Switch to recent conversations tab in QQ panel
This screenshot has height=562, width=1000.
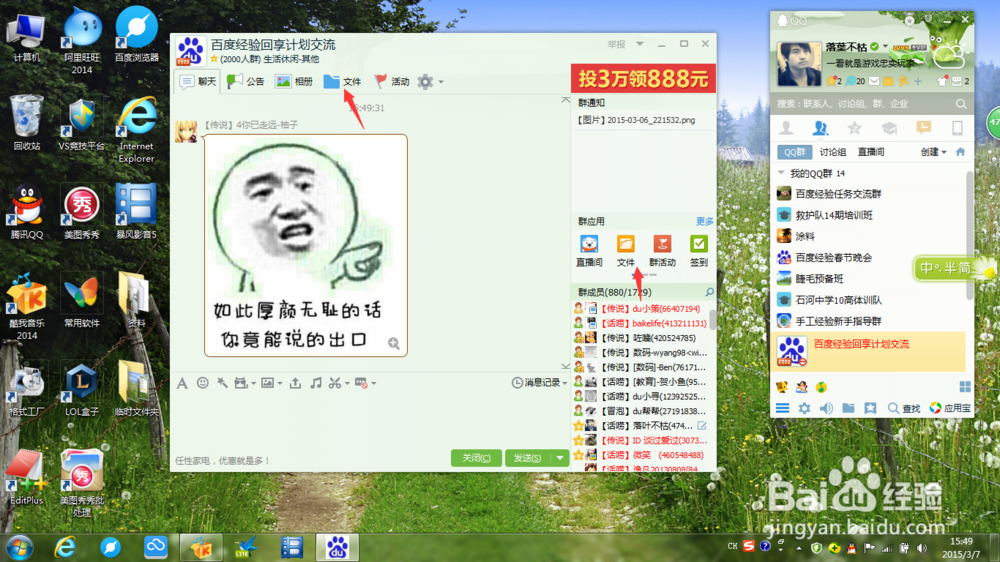coord(923,128)
